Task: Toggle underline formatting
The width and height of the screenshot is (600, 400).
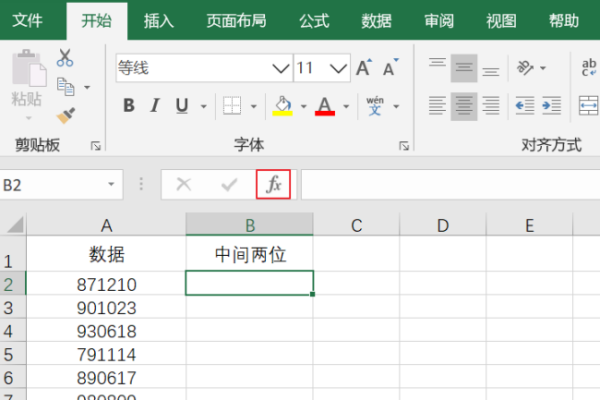Action: [182, 106]
